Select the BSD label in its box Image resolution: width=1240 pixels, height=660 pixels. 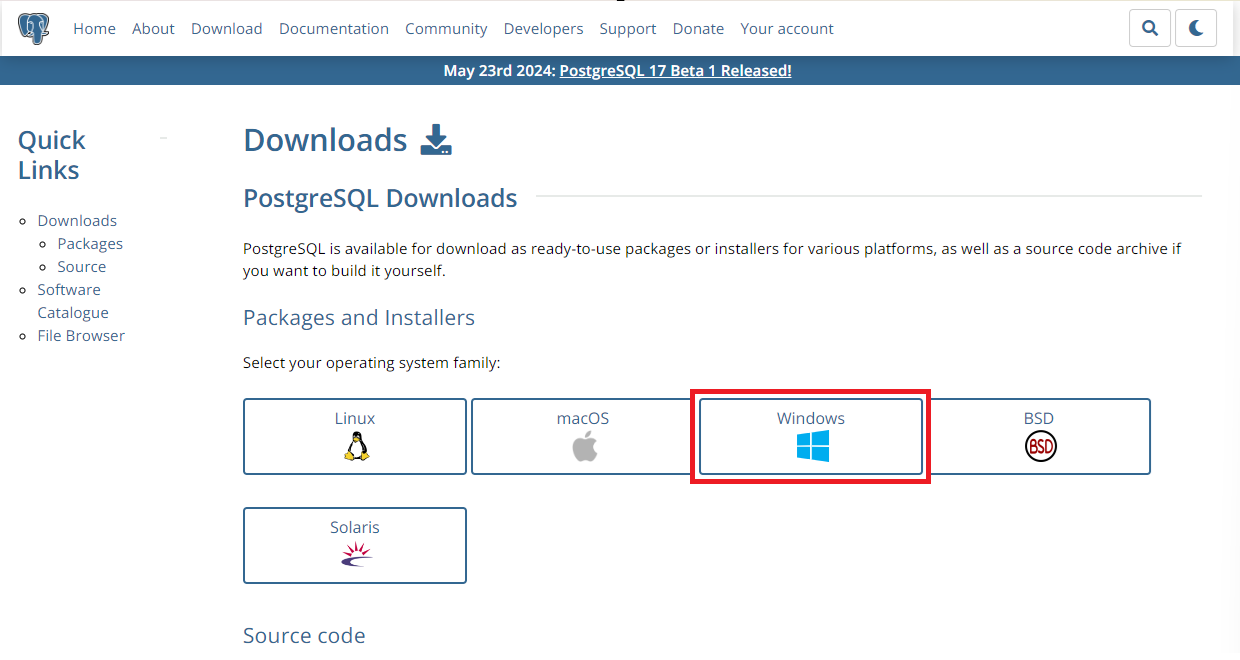(1039, 418)
